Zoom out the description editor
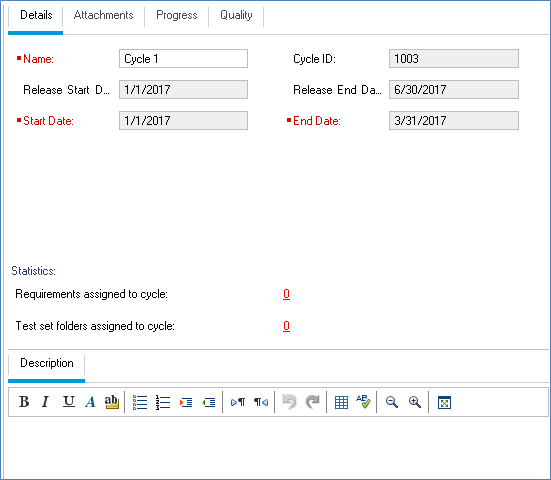Screen dimensions: 551x480 click(391, 402)
